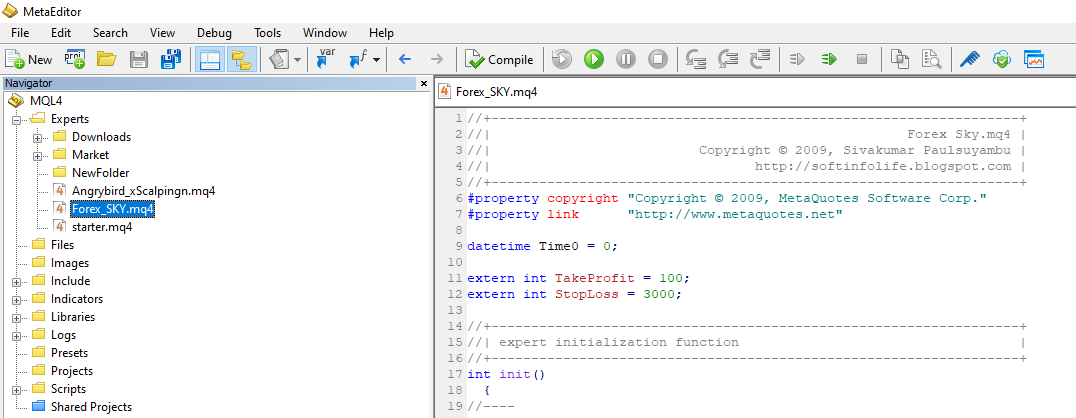Save the current file with the floppy icon
Image resolution: width=1076 pixels, height=418 pixels.
pyautogui.click(x=139, y=60)
